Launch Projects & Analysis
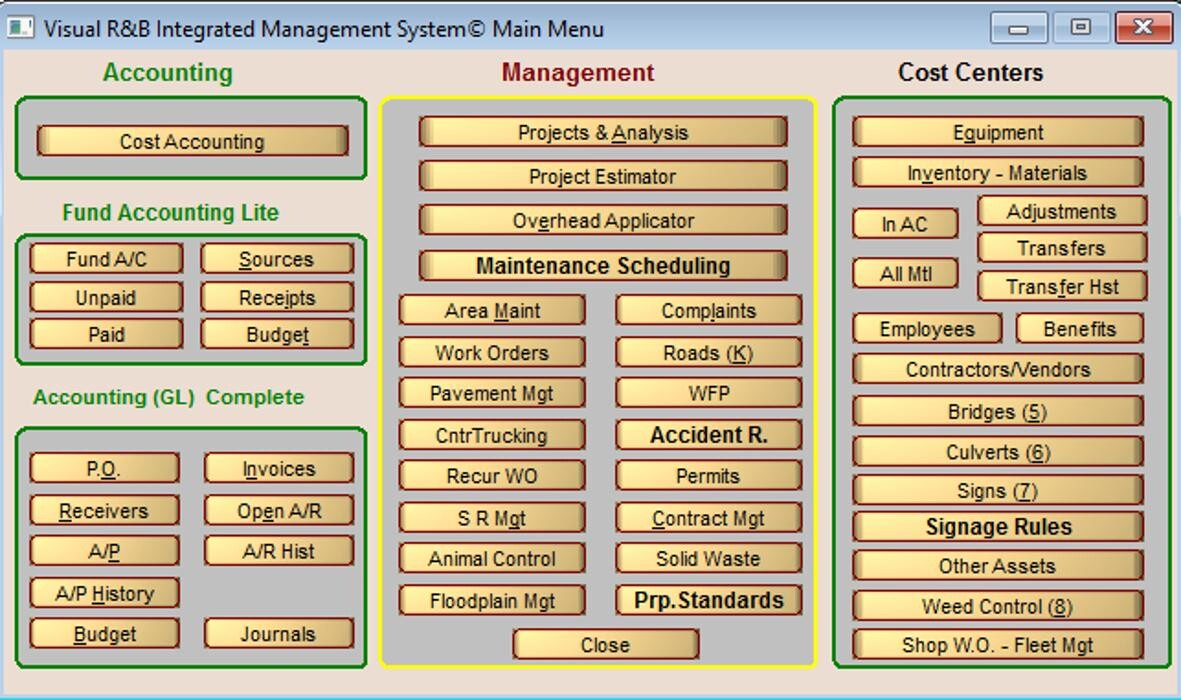The width and height of the screenshot is (1181, 700). (x=602, y=132)
